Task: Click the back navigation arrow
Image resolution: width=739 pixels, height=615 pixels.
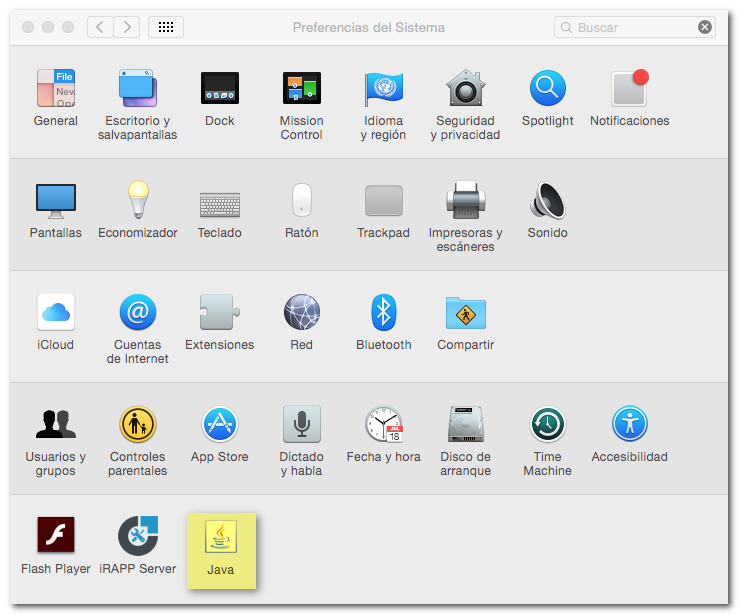Action: tap(101, 27)
